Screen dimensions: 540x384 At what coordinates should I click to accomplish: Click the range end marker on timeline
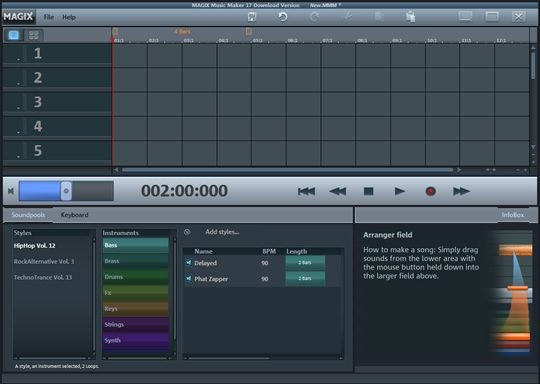(249, 32)
